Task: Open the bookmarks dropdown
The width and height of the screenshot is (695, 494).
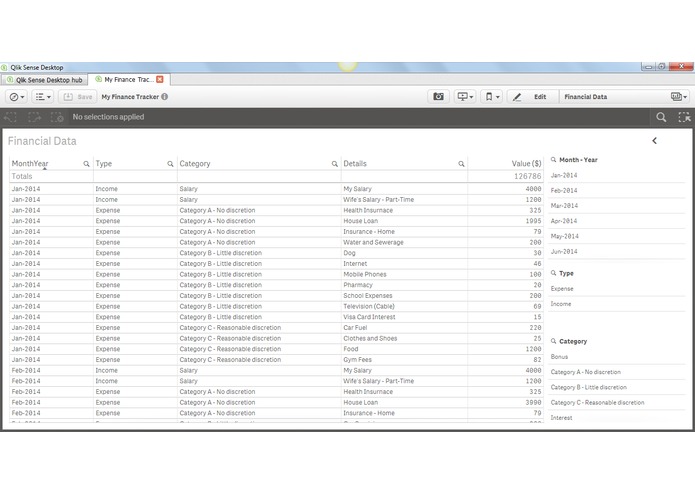Action: pyautogui.click(x=492, y=97)
